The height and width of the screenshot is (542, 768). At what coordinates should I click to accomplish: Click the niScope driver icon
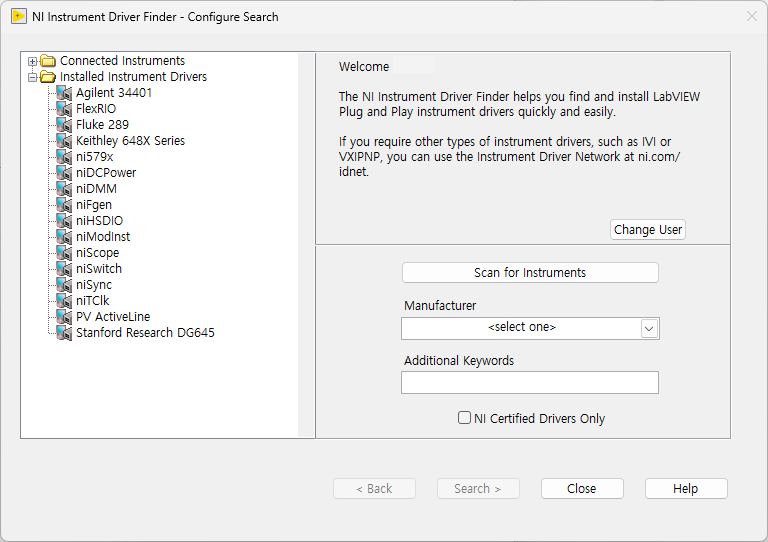pyautogui.click(x=64, y=253)
